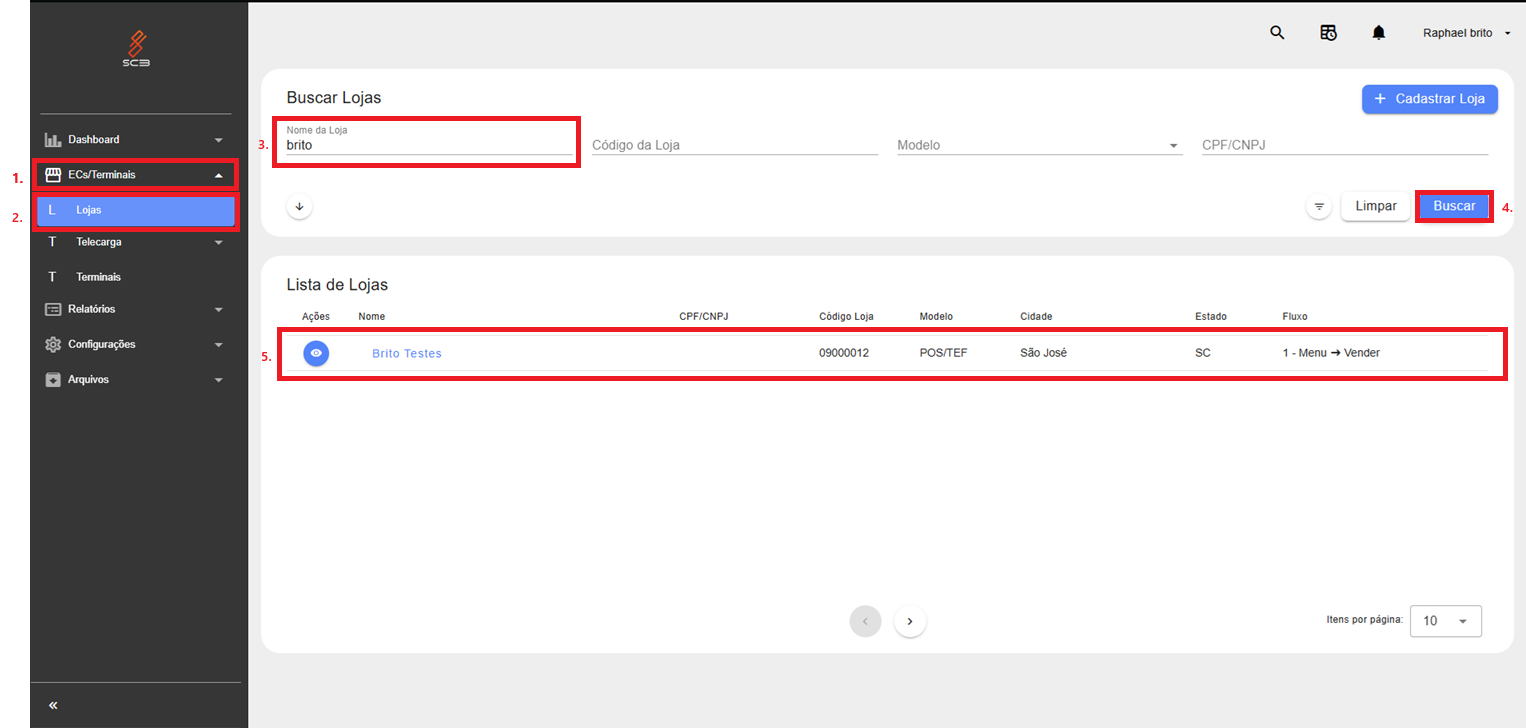Image resolution: width=1526 pixels, height=728 pixels.
Task: View Brito Testes store with eye icon
Action: click(x=316, y=353)
